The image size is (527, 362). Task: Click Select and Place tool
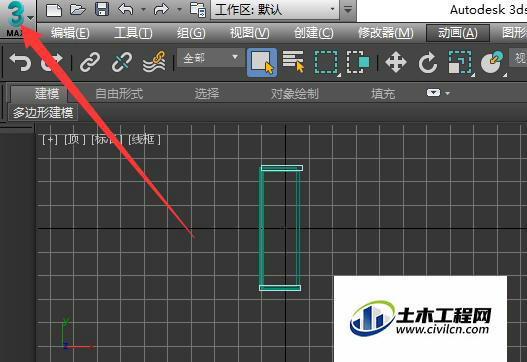[x=492, y=63]
